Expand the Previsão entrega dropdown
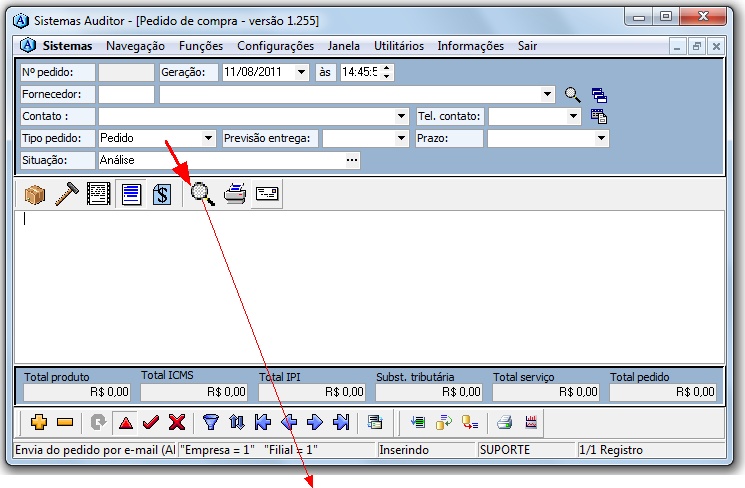 tap(401, 138)
